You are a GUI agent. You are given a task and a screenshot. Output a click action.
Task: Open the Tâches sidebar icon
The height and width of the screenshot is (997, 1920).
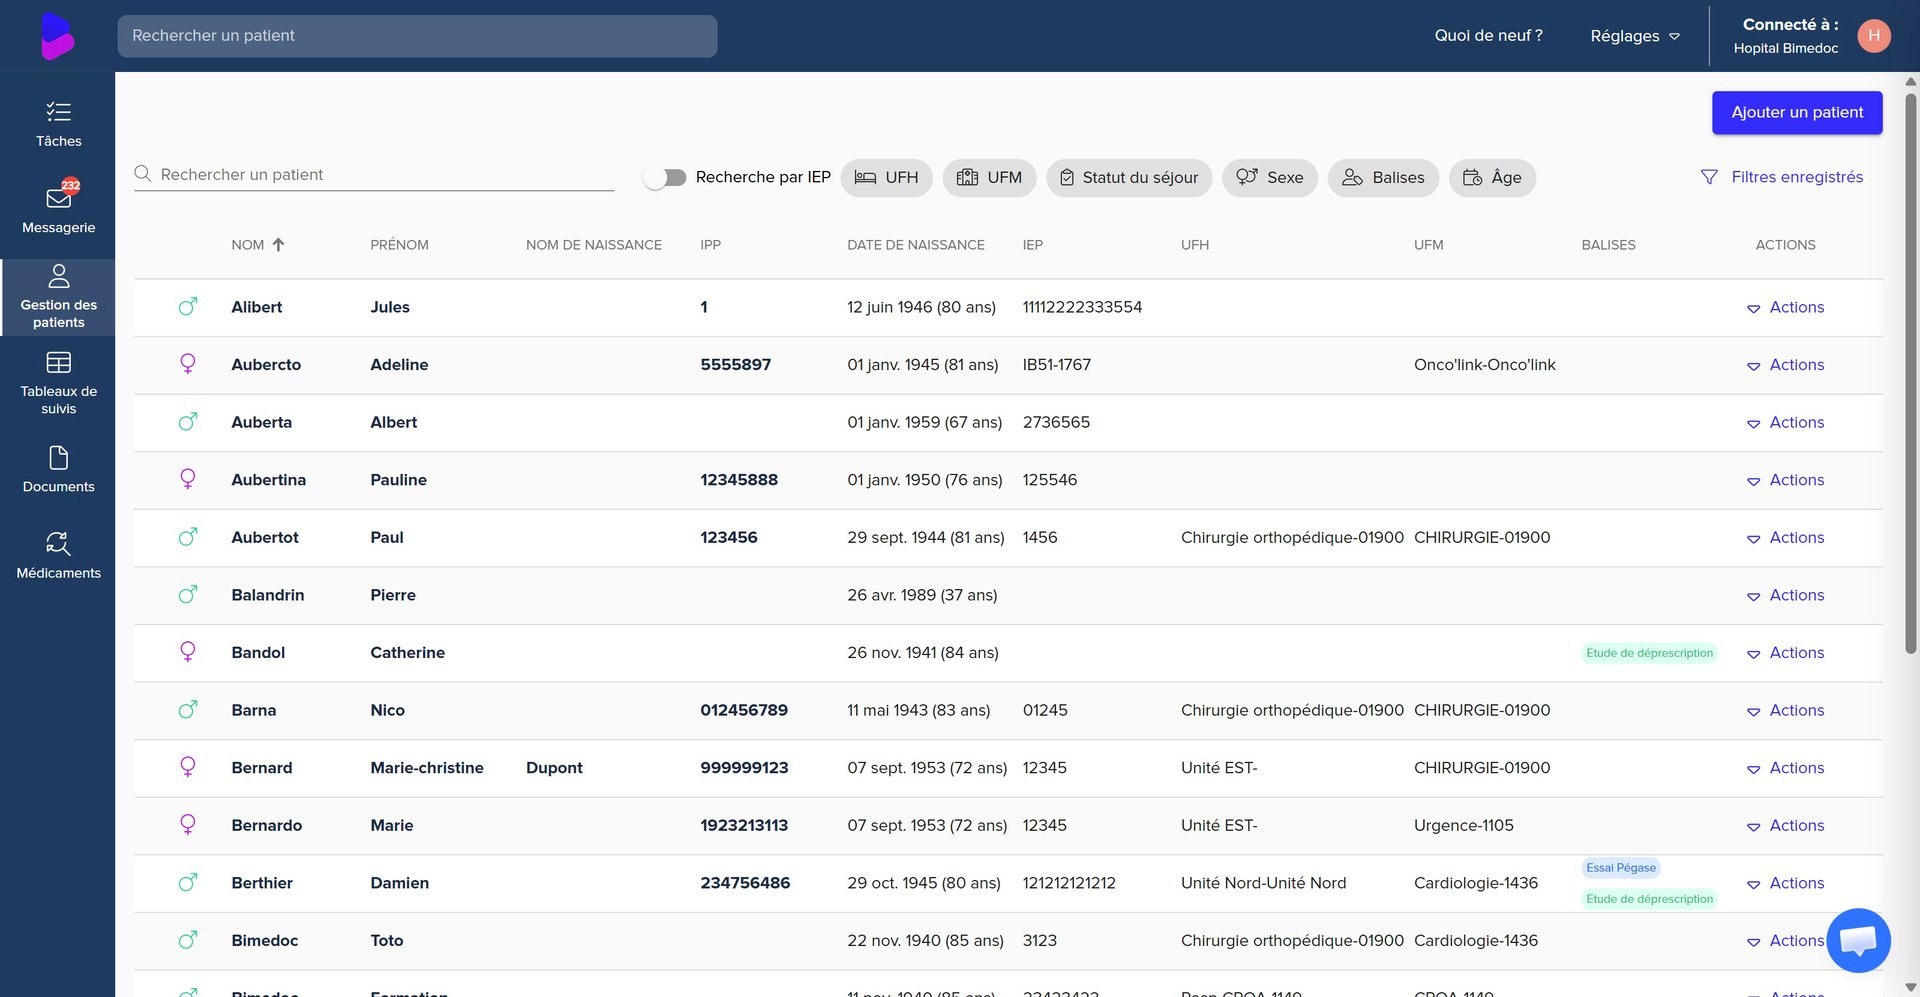(x=59, y=112)
